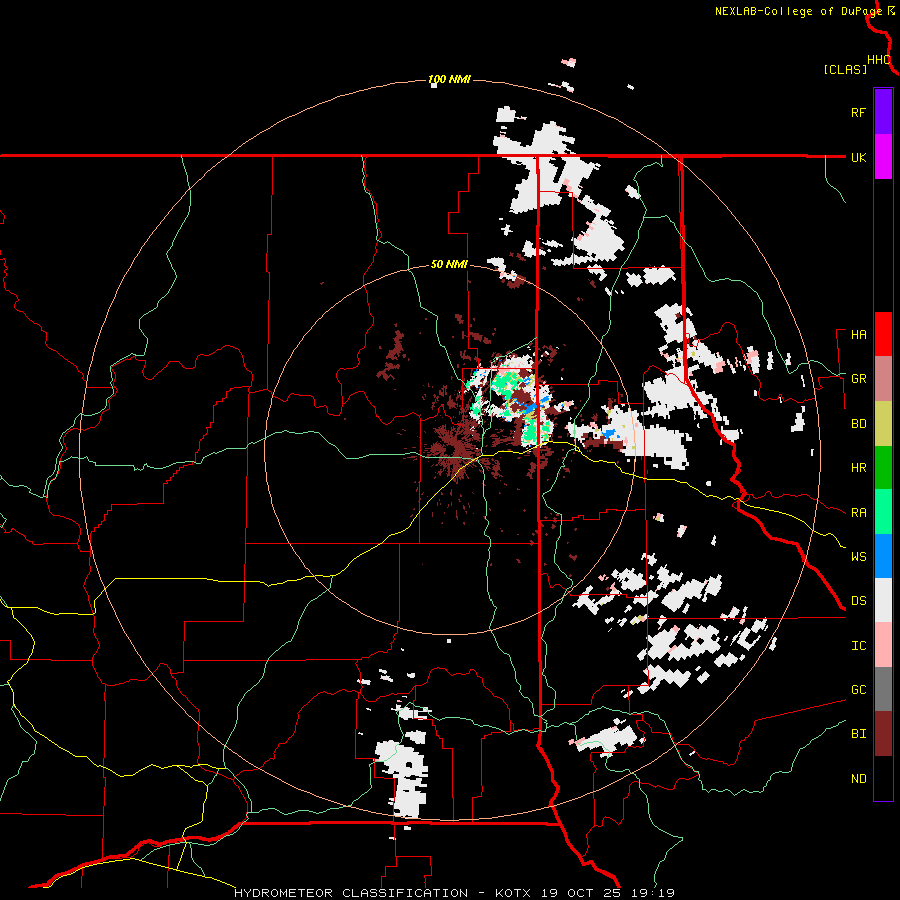The width and height of the screenshot is (900, 900).
Task: Click the RF legend label
Action: tap(858, 112)
